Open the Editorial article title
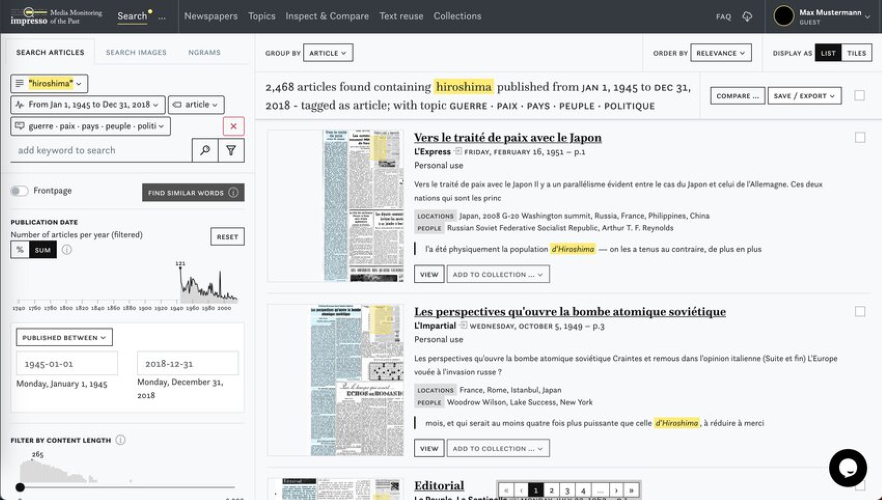 (x=439, y=485)
